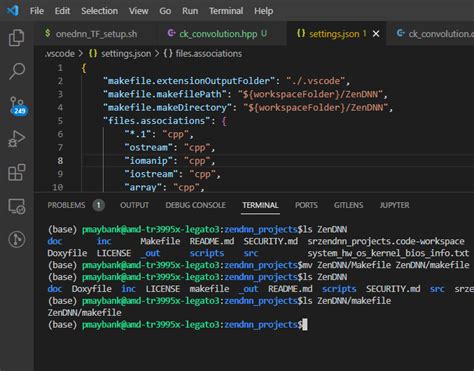The image size is (474, 371).
Task: Open the Selection menu
Action: pos(99,11)
